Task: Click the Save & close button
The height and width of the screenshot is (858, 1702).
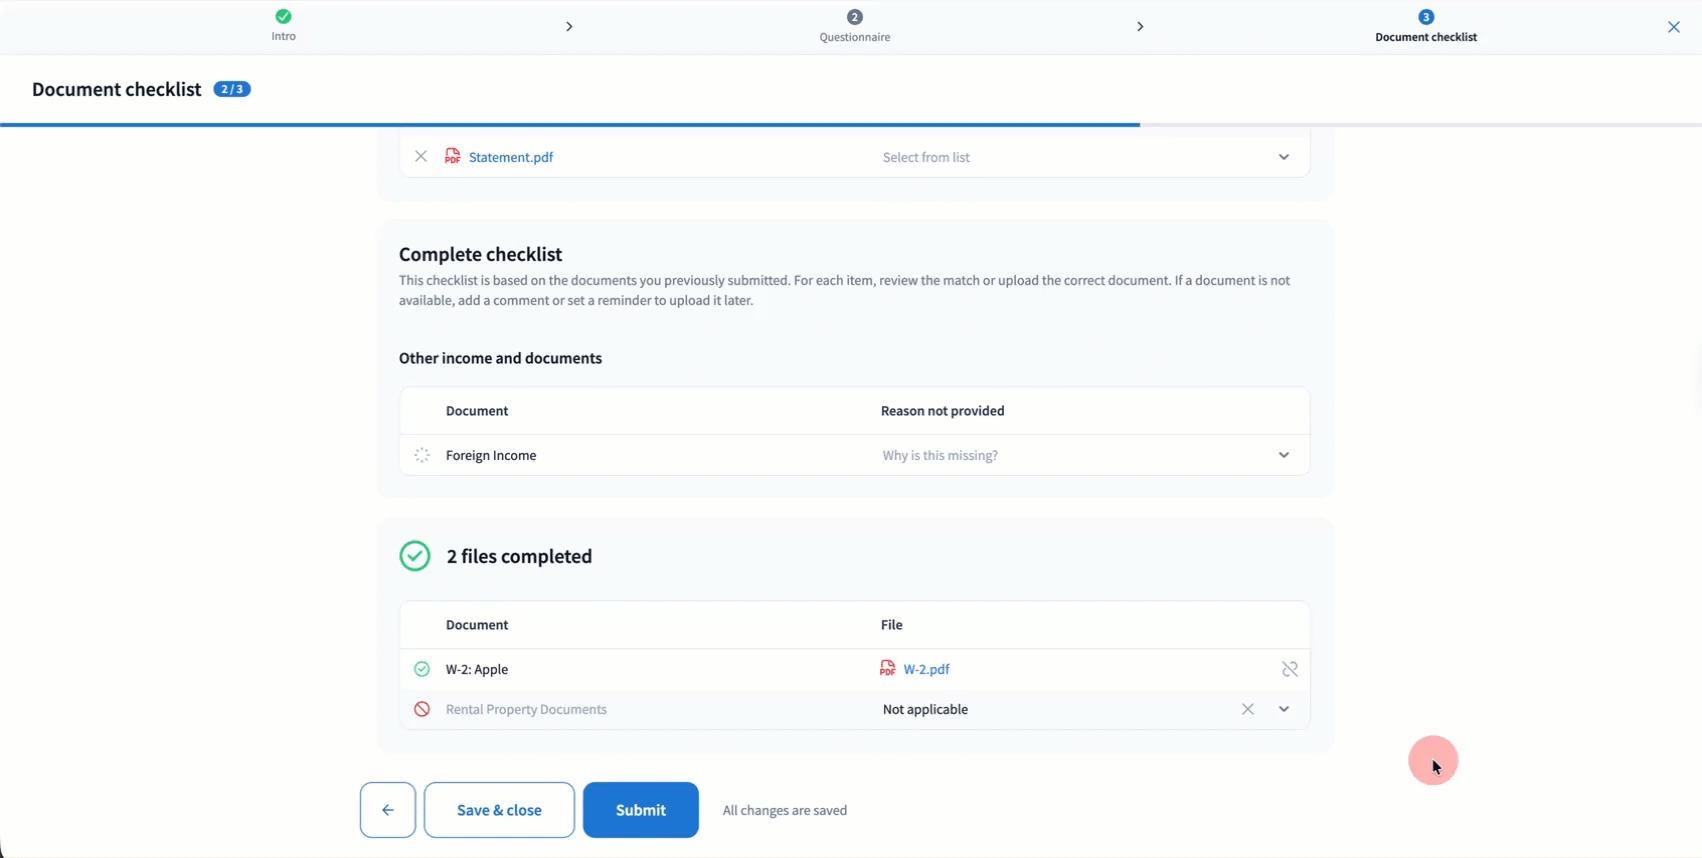Action: click(x=499, y=810)
